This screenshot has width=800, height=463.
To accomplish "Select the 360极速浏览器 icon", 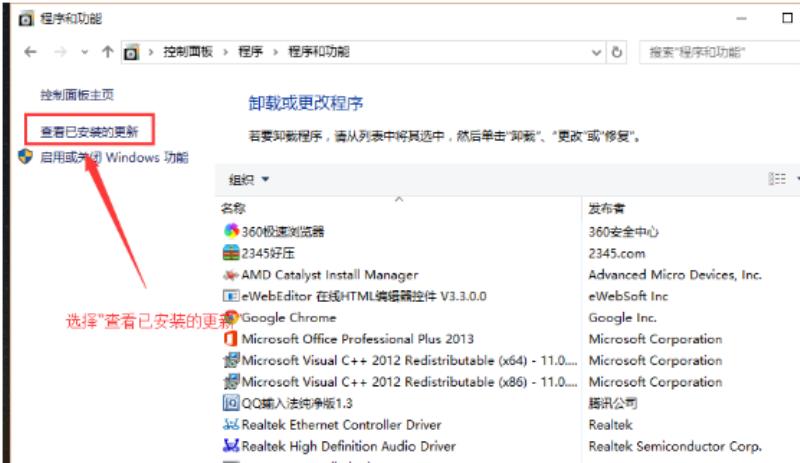I will coord(231,231).
